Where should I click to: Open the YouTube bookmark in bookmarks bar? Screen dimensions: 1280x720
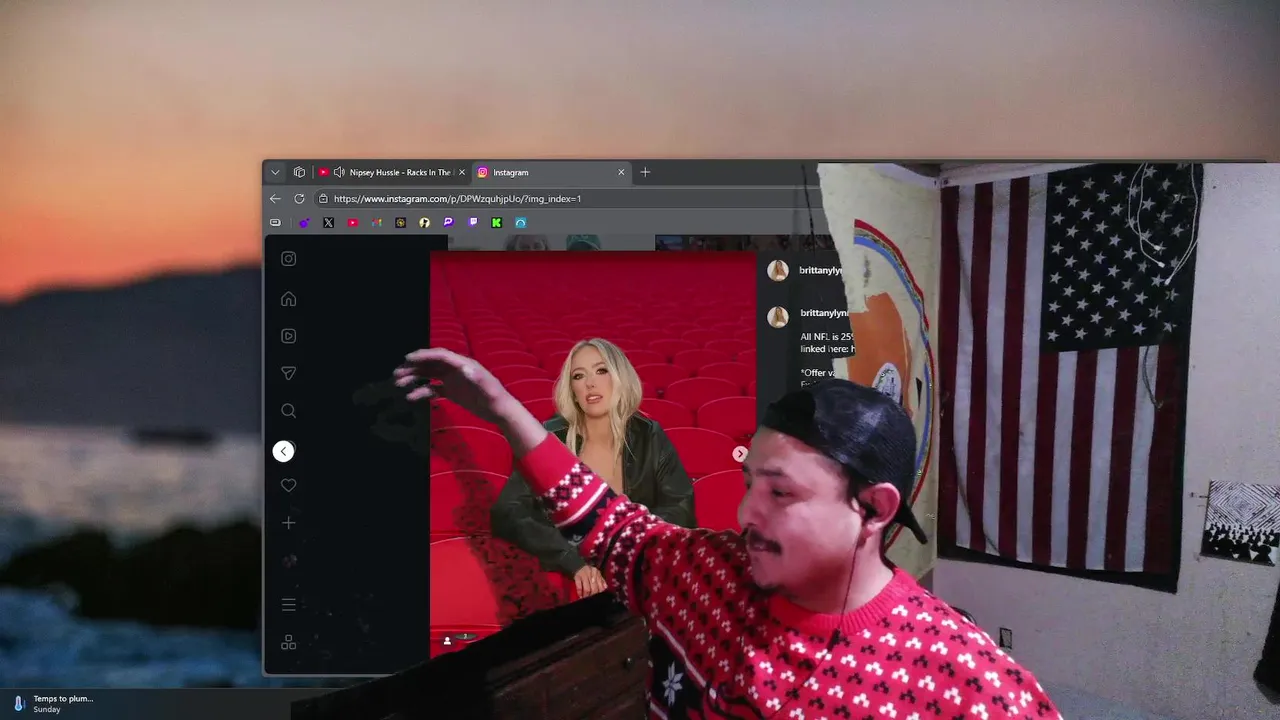pyautogui.click(x=352, y=222)
